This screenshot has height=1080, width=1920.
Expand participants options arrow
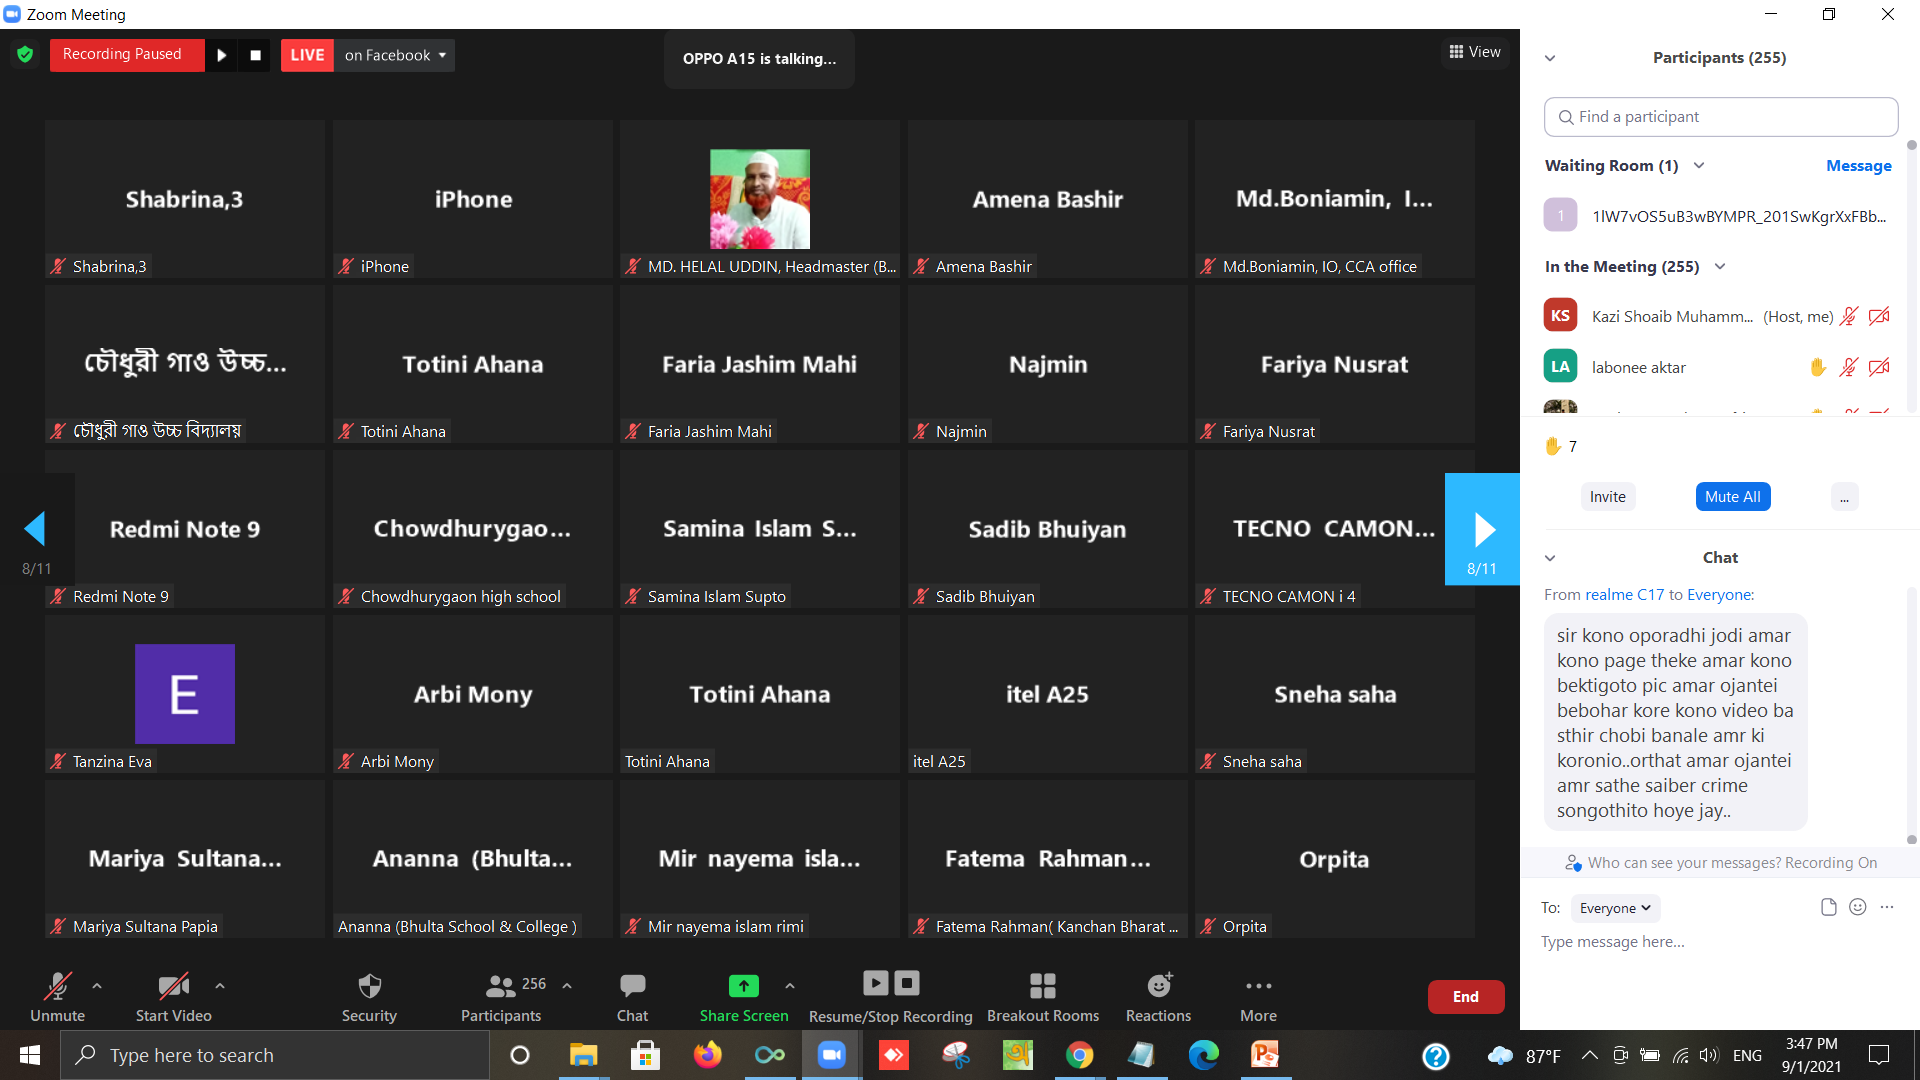pyautogui.click(x=567, y=986)
